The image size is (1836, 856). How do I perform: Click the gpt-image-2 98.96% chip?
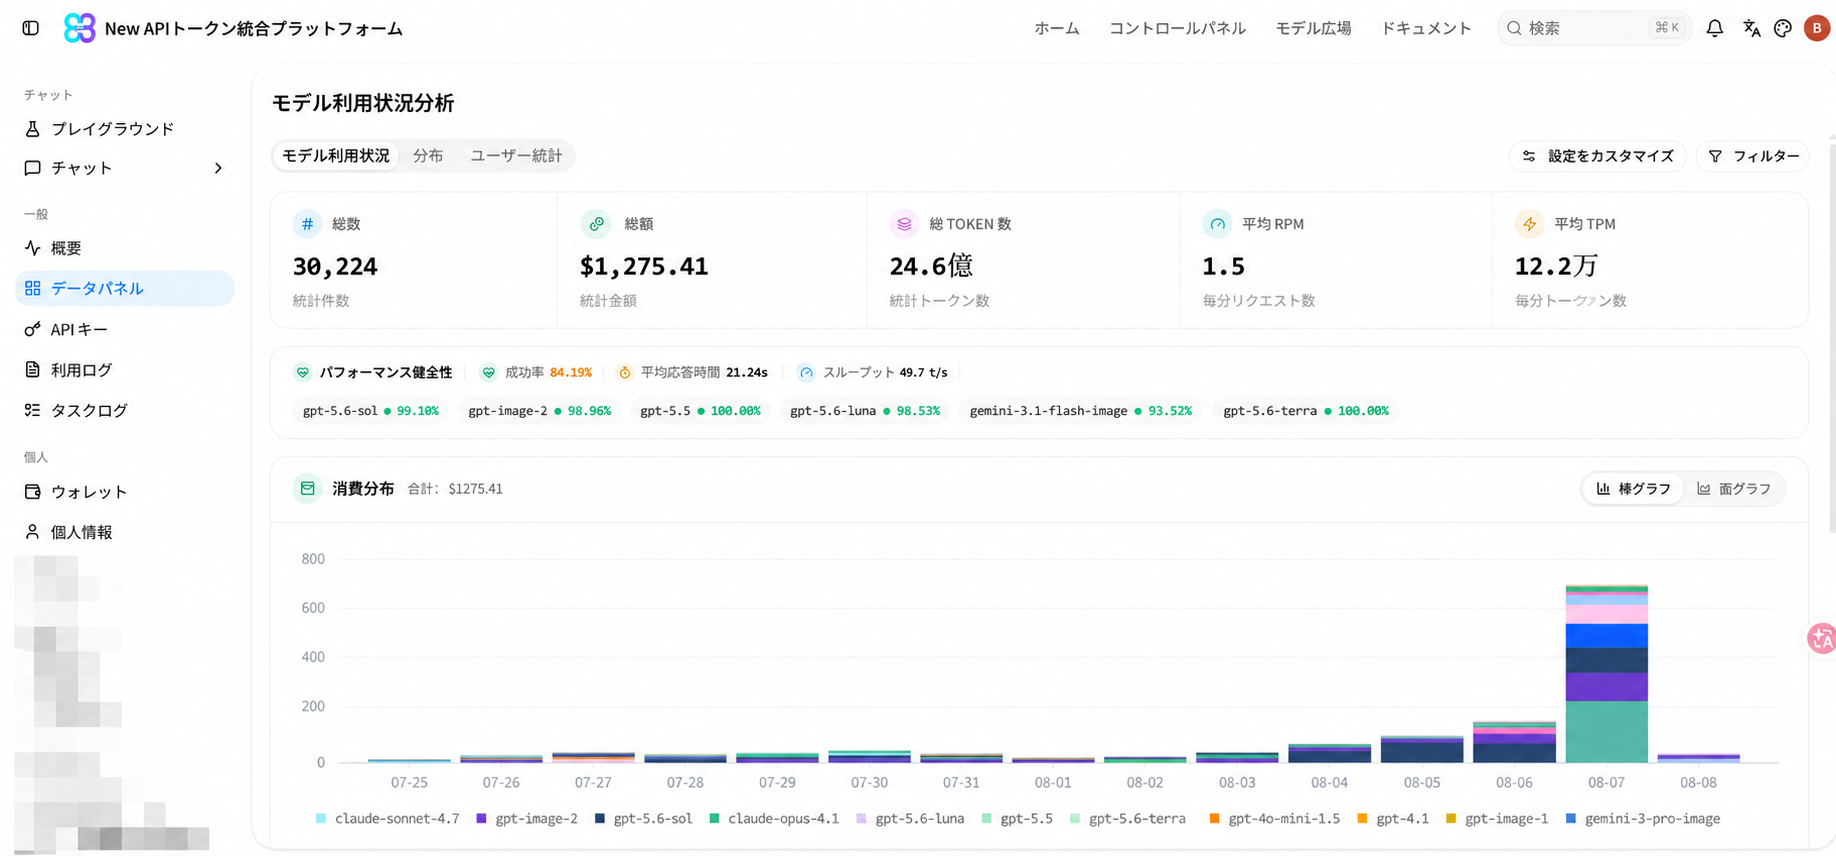[x=539, y=411]
